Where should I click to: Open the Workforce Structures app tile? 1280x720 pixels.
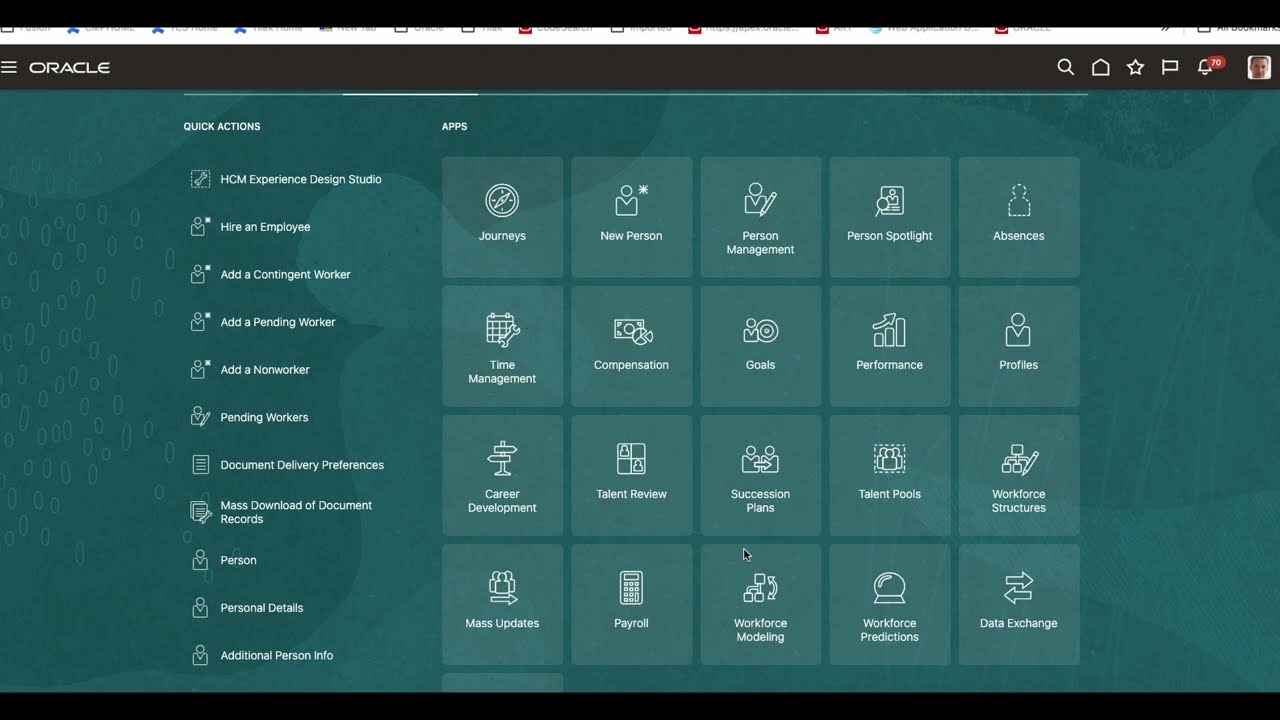(1018, 475)
